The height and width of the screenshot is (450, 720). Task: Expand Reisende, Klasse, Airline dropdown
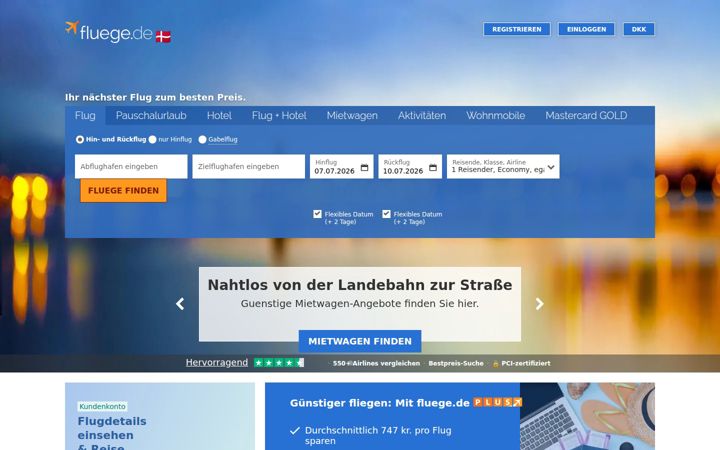[503, 166]
